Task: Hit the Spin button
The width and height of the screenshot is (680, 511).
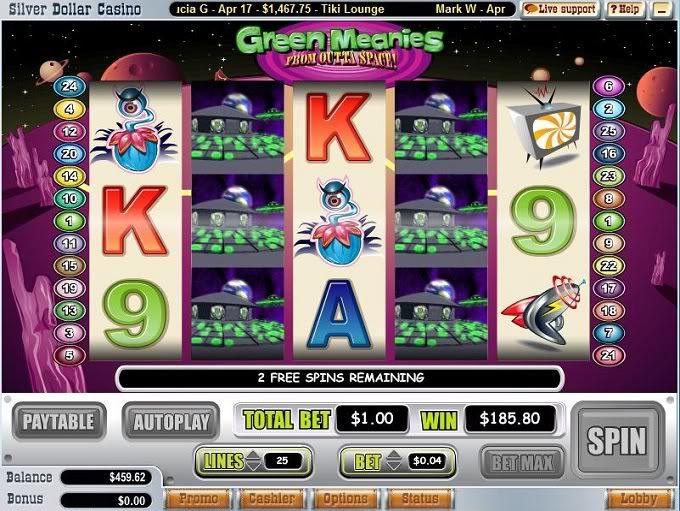Action: coord(617,440)
